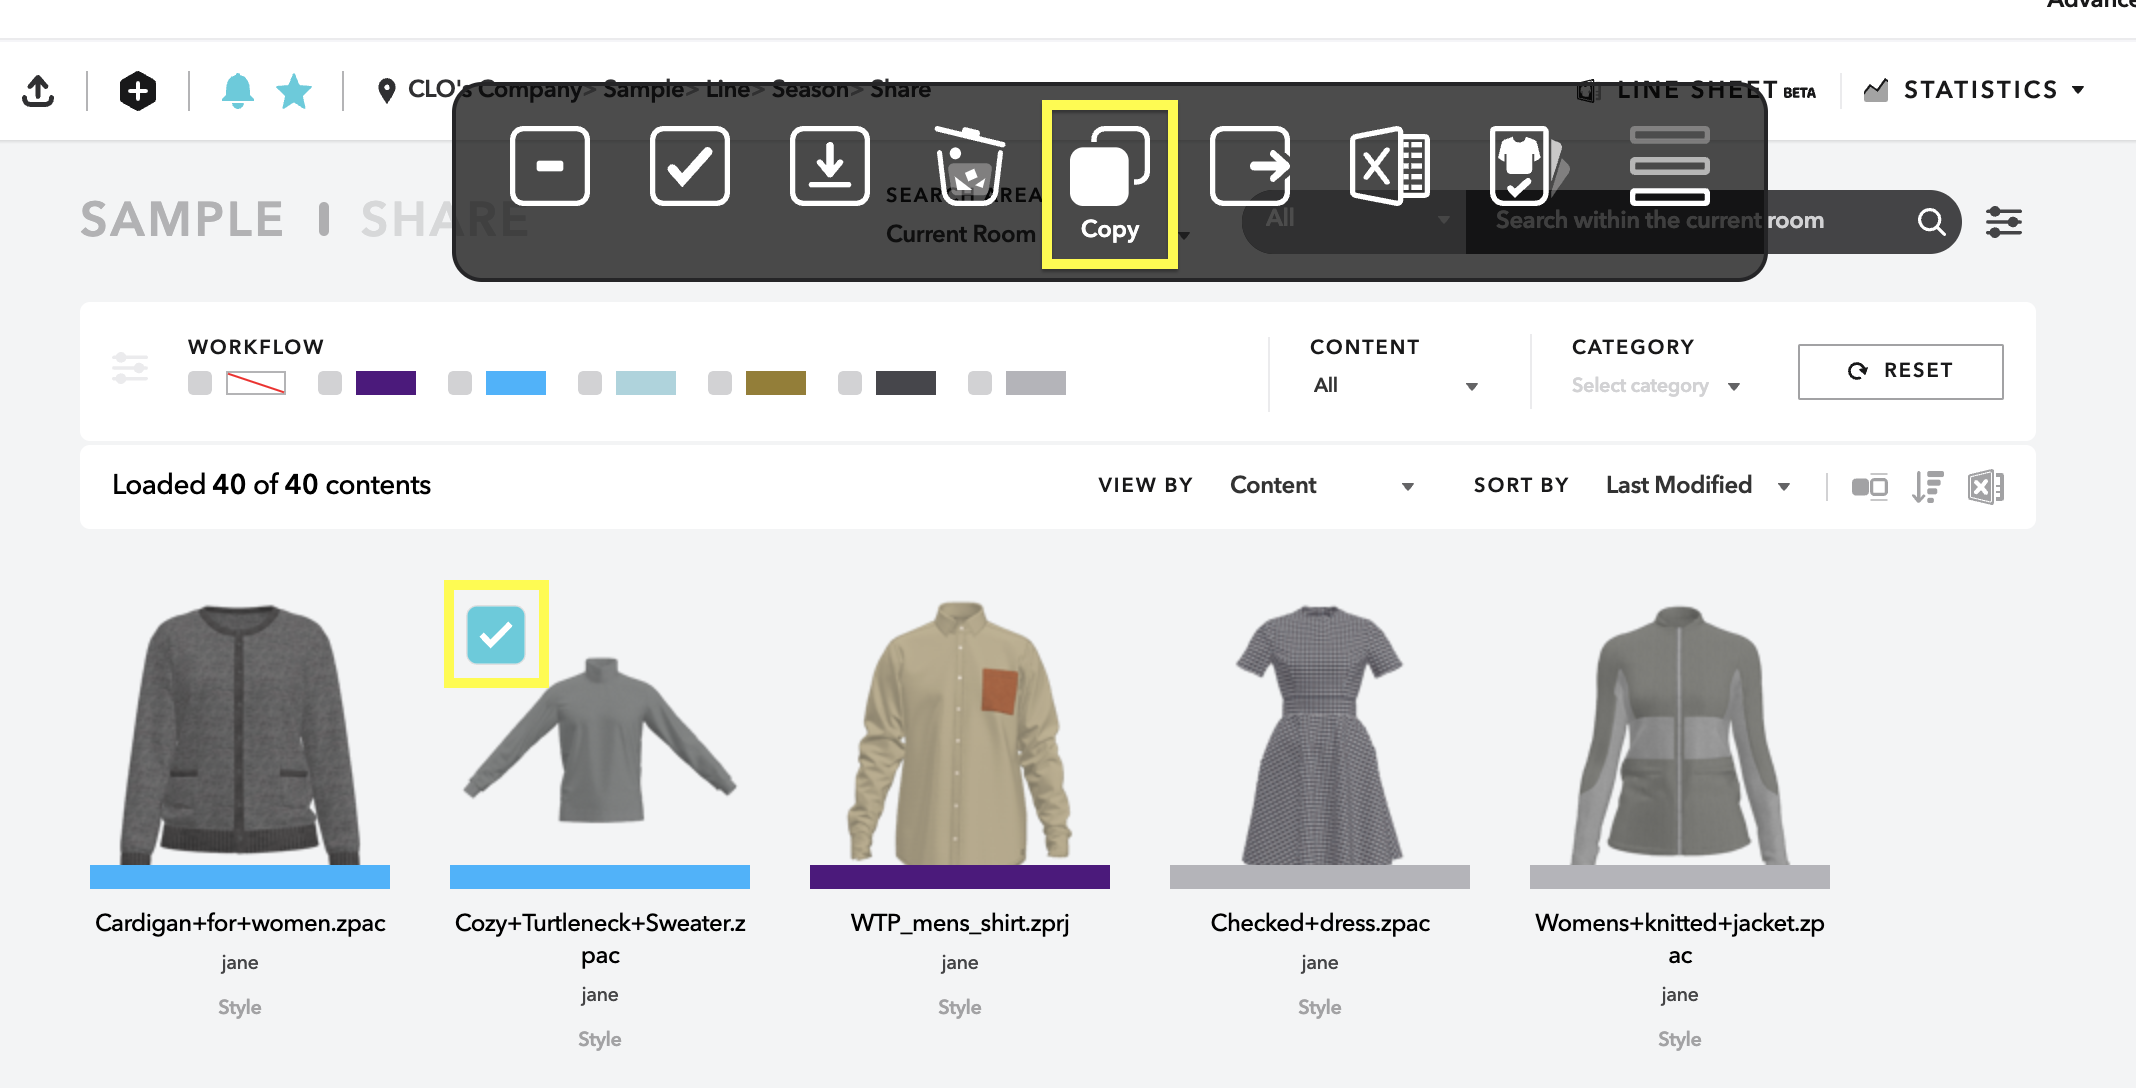Click the favorites star icon
Image resolution: width=2136 pixels, height=1088 pixels.
[x=294, y=91]
